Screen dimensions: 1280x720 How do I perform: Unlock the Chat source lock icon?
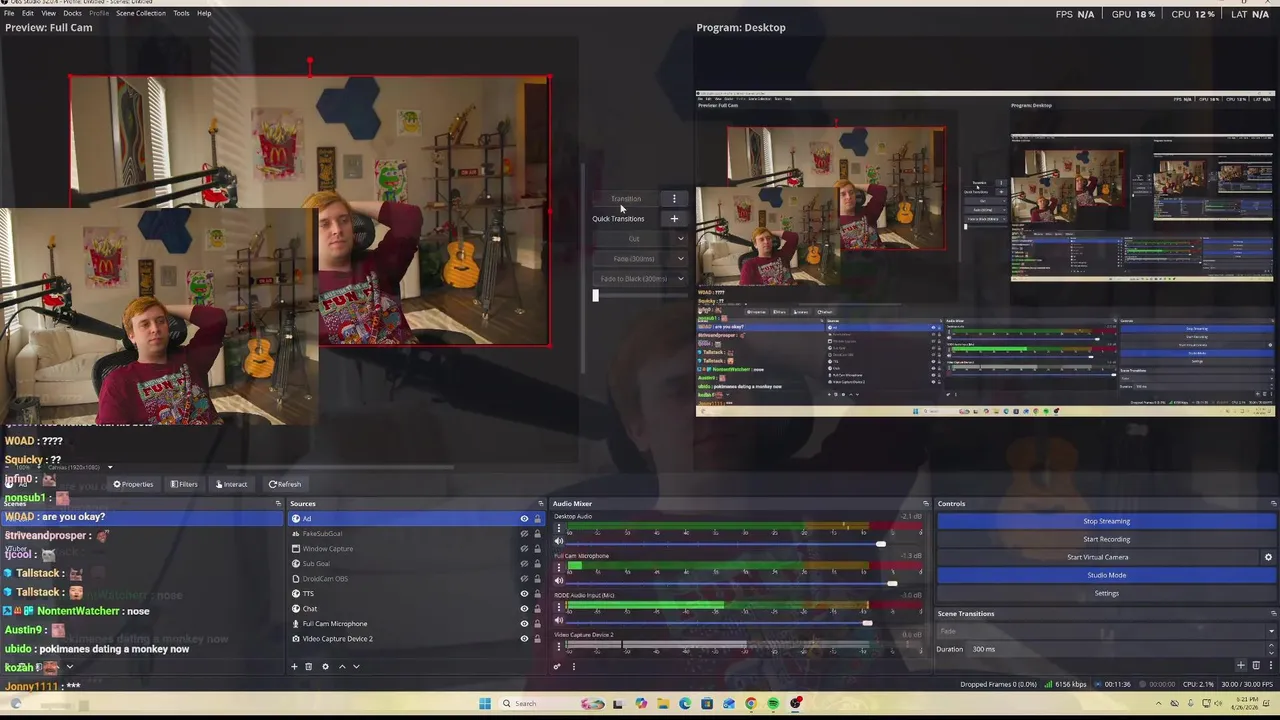537,608
